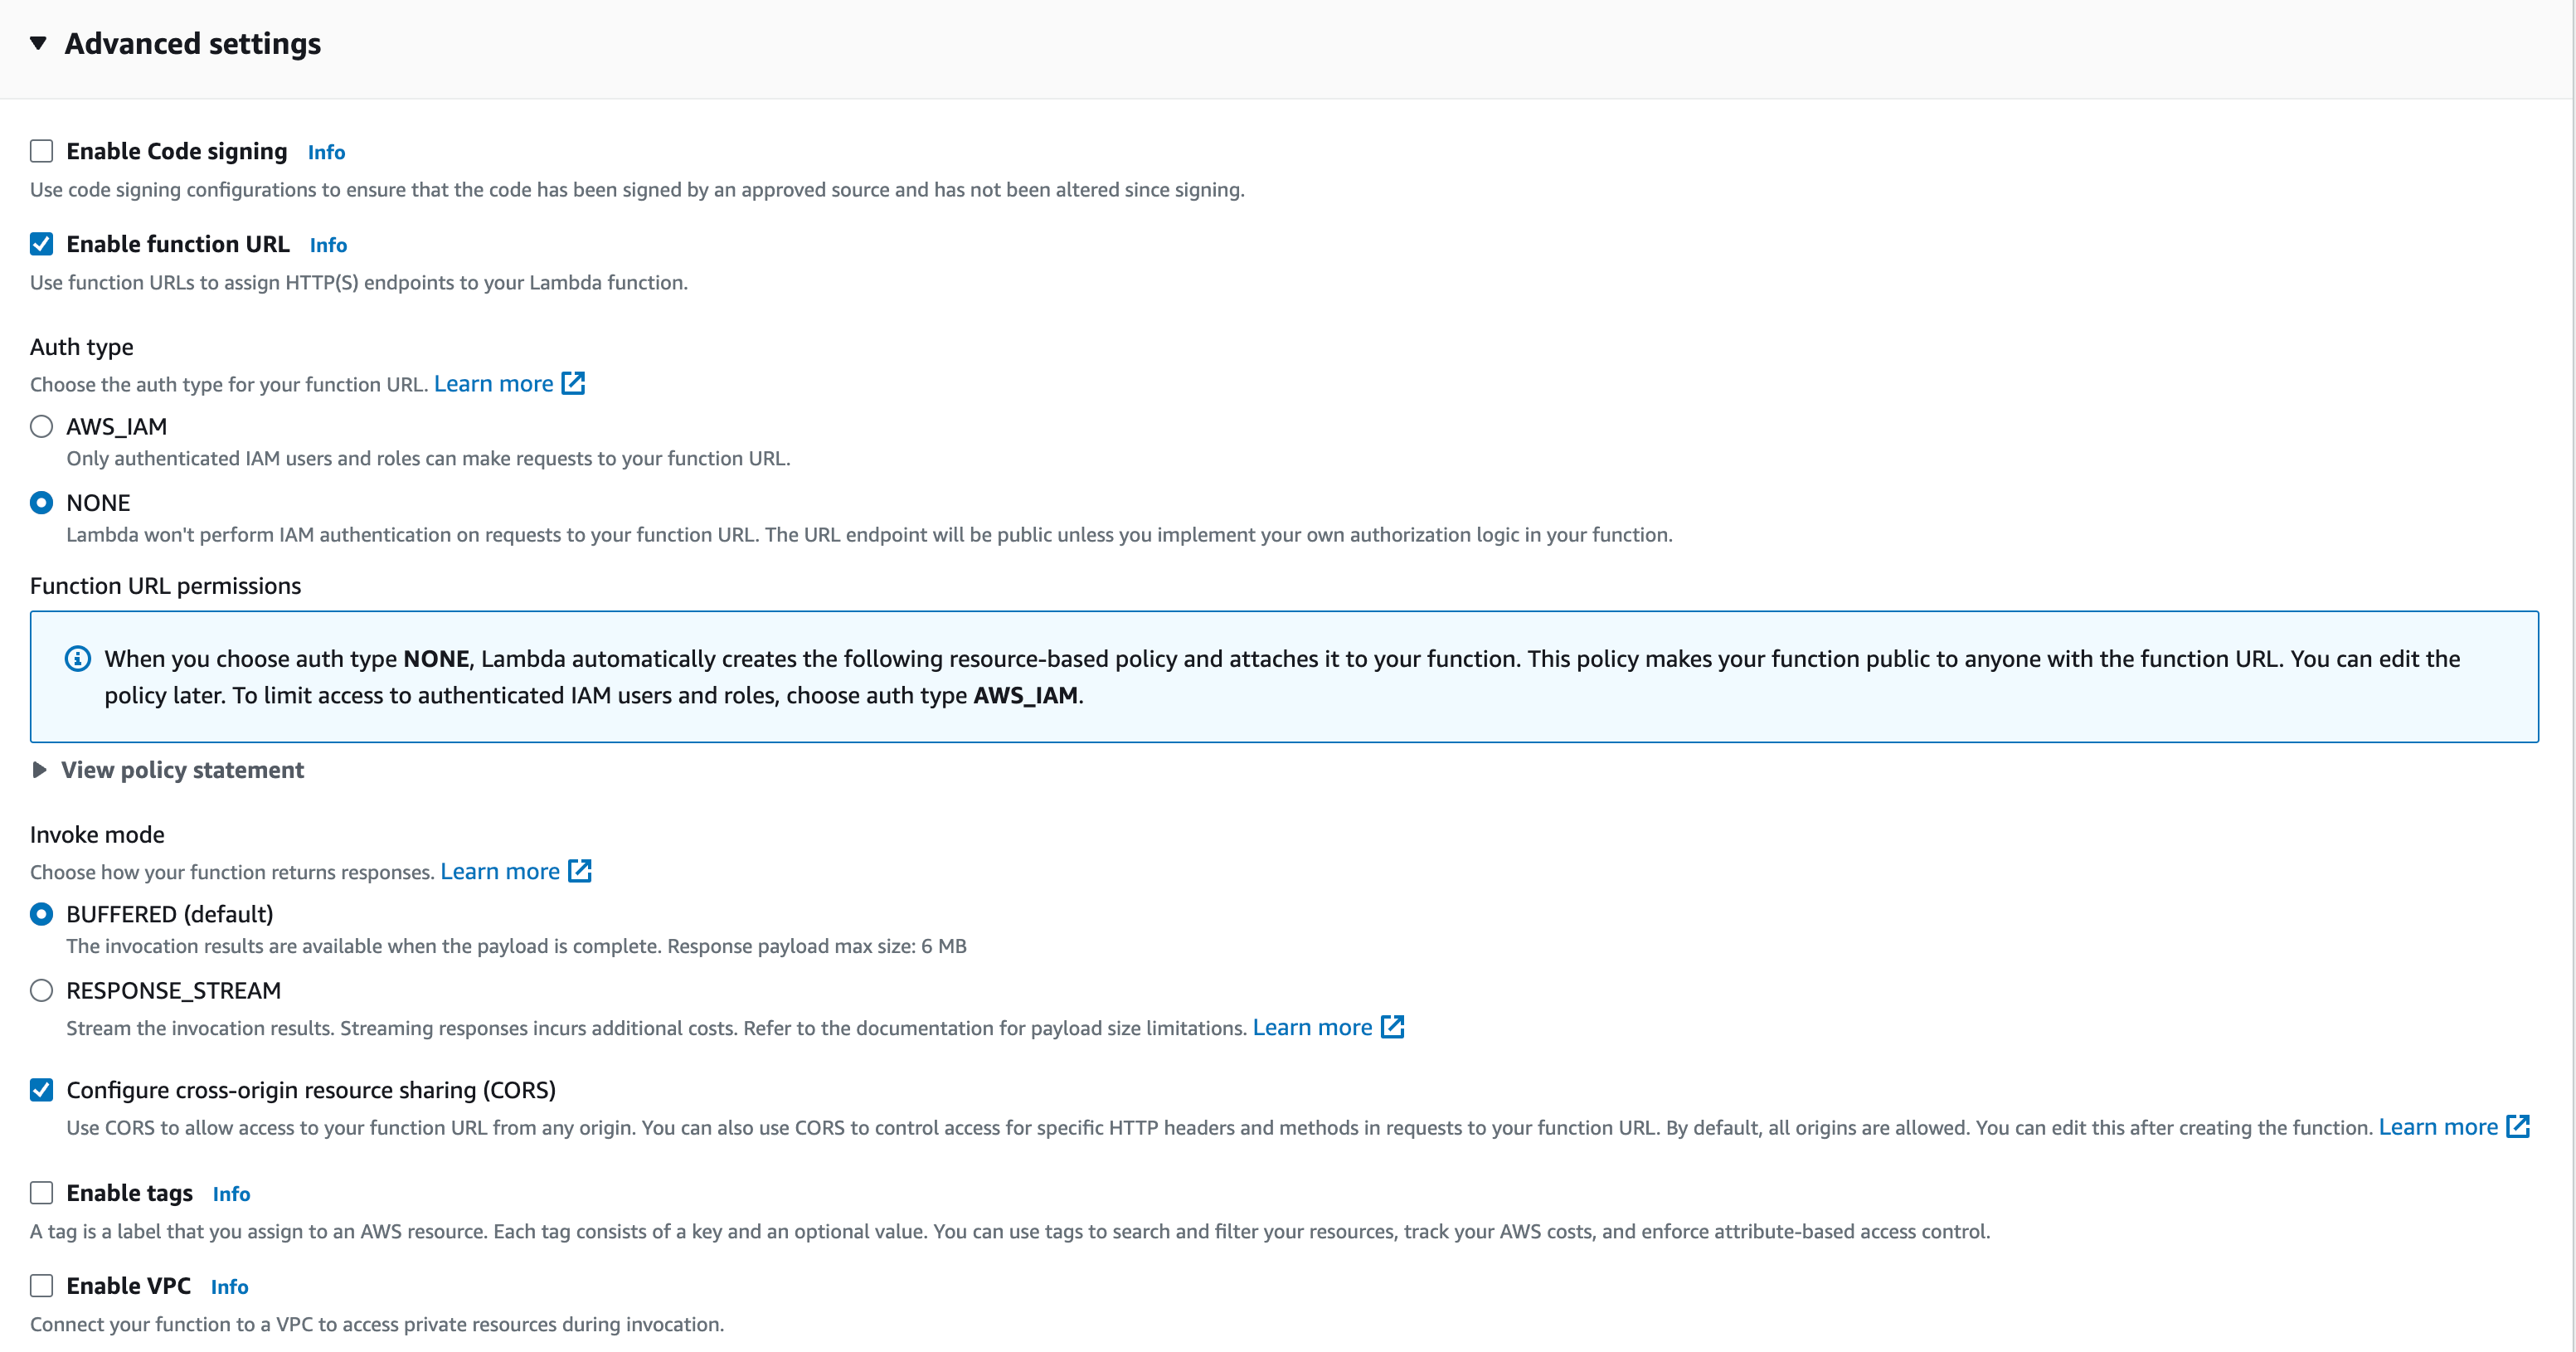Disable Configure cross-origin resource sharing checkbox

click(x=41, y=1090)
